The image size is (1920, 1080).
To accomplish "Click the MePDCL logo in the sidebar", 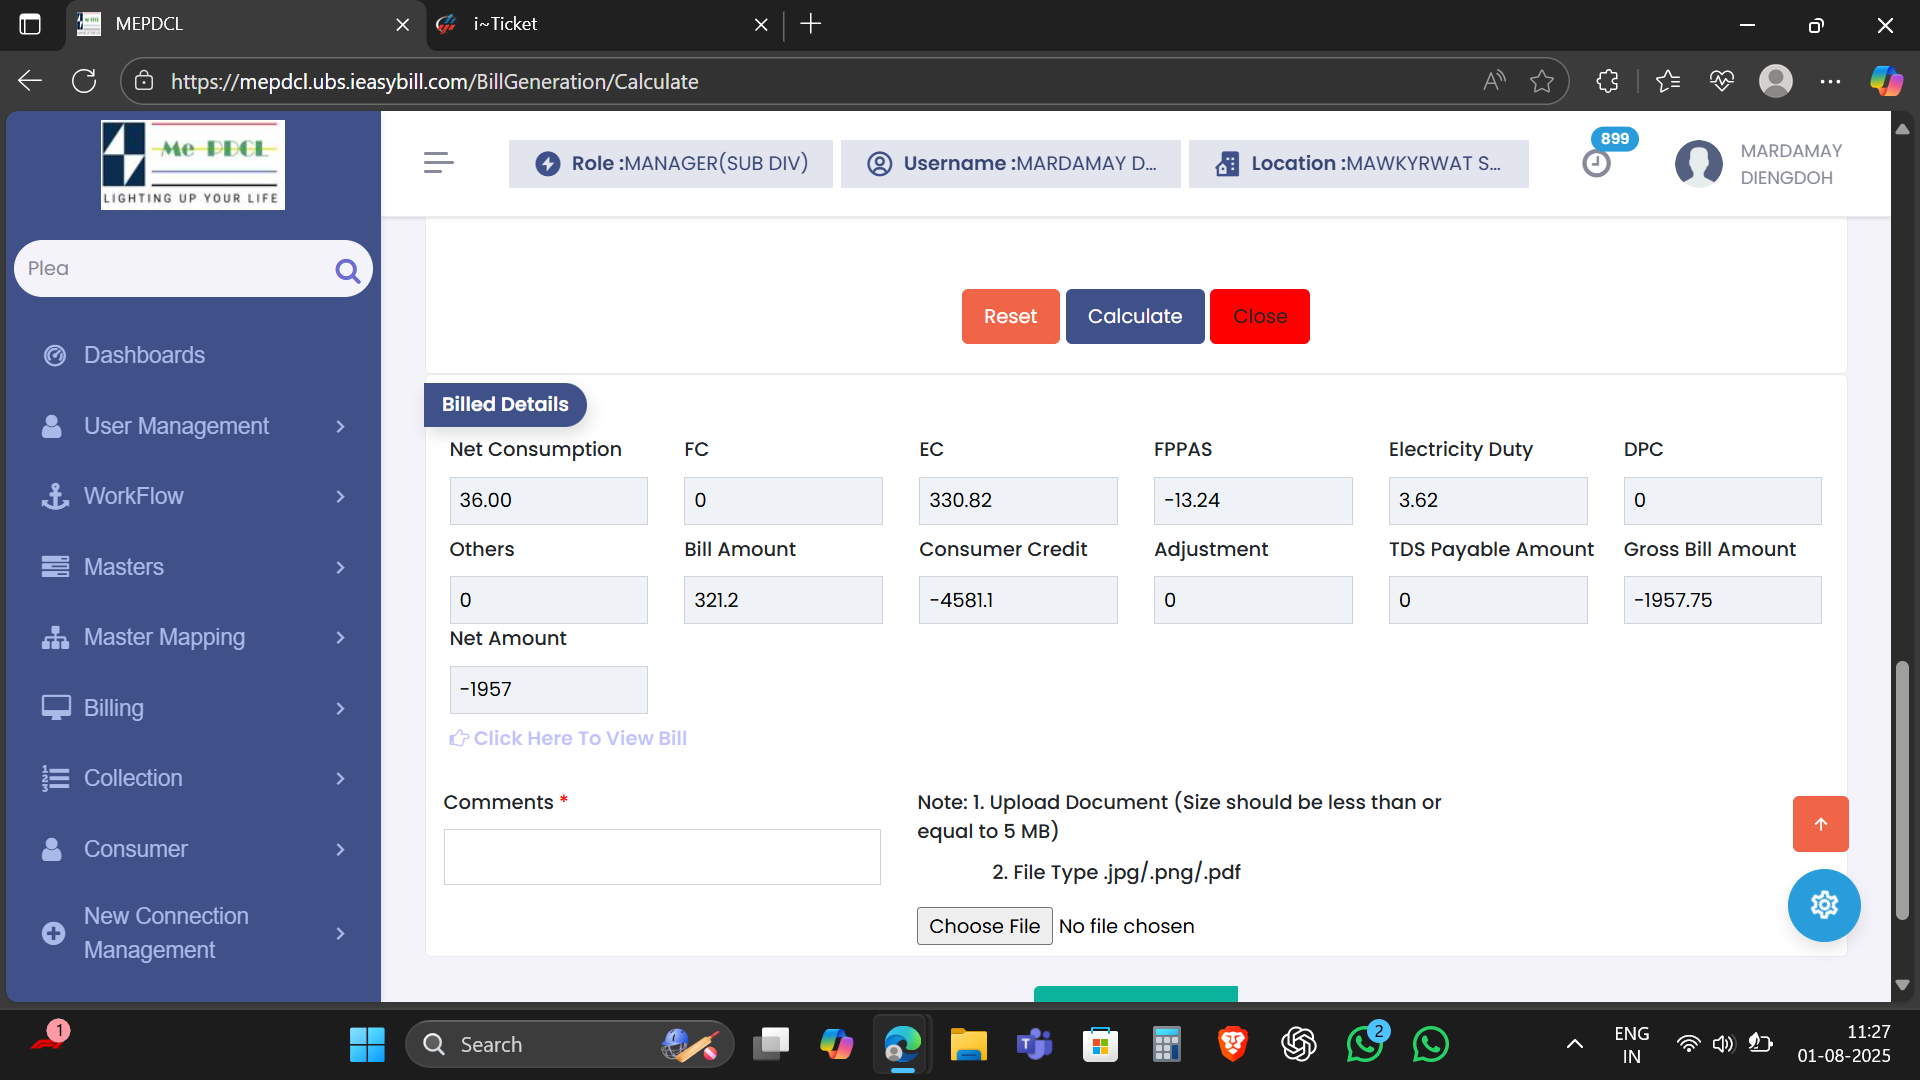I will point(193,165).
